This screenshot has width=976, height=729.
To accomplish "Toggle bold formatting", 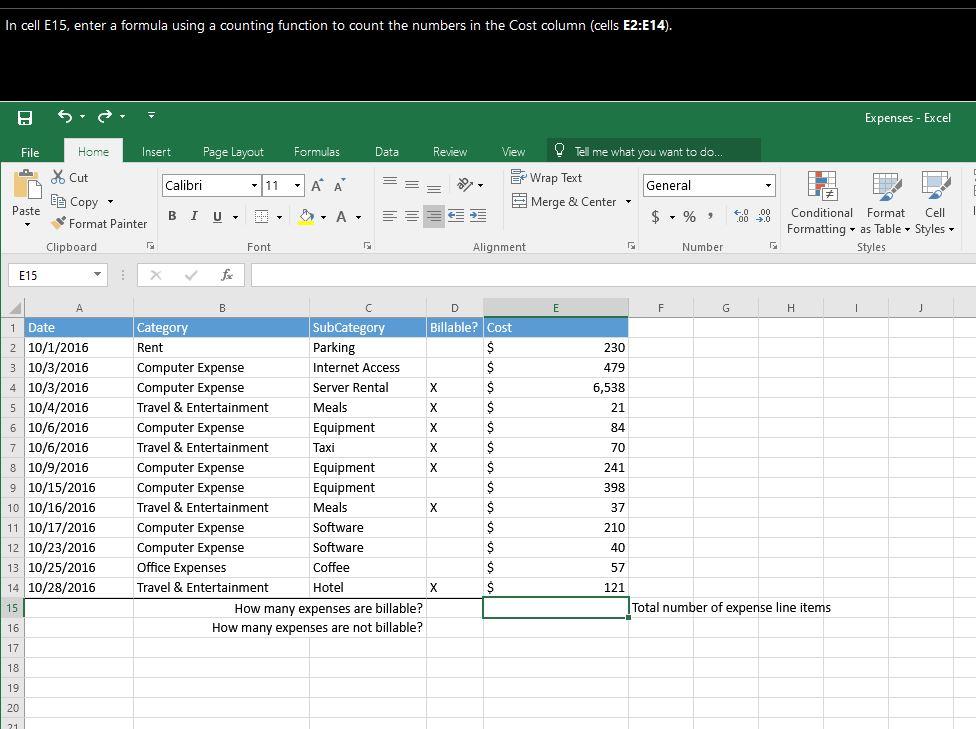I will click(171, 215).
